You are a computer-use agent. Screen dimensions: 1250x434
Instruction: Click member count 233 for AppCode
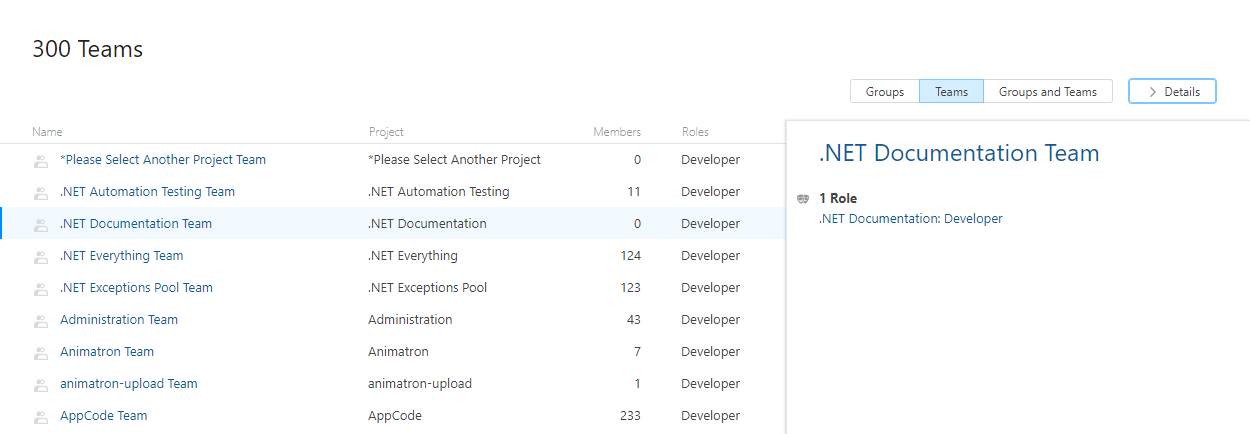630,416
